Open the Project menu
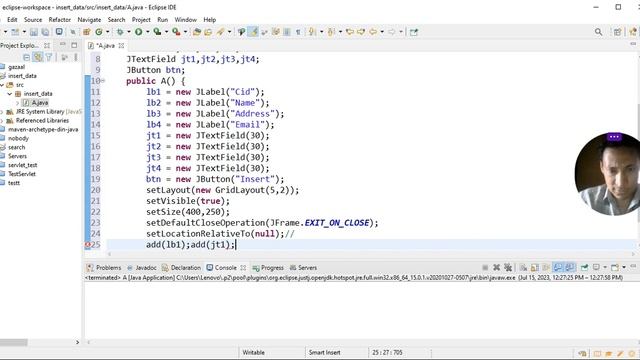The image size is (640, 360). (x=141, y=20)
